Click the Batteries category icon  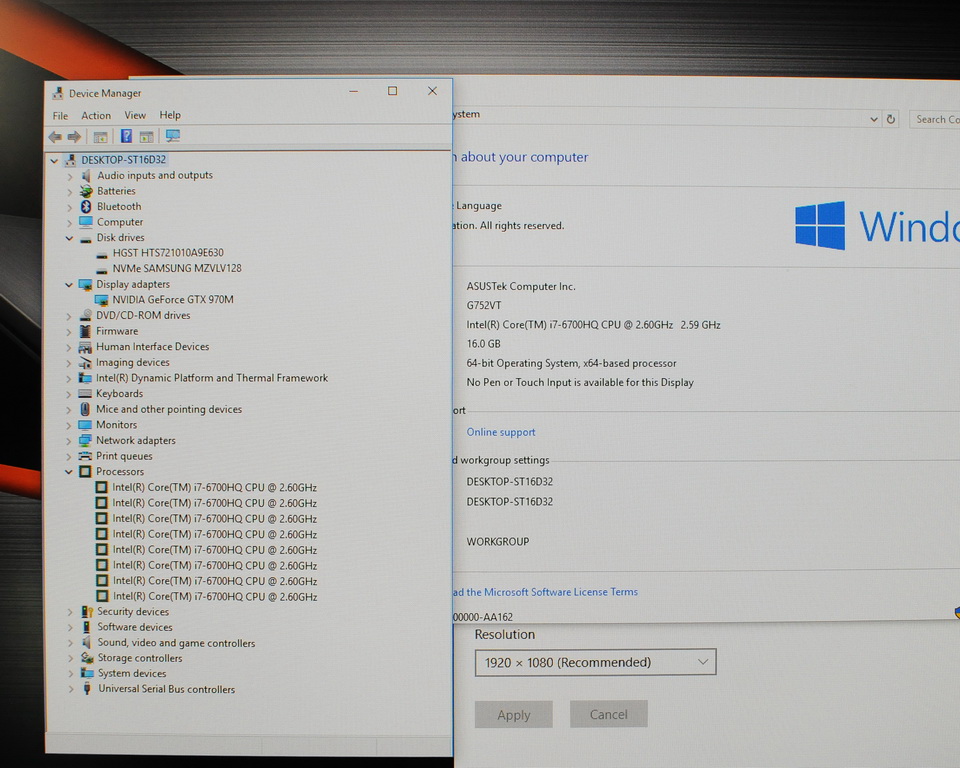pos(86,191)
